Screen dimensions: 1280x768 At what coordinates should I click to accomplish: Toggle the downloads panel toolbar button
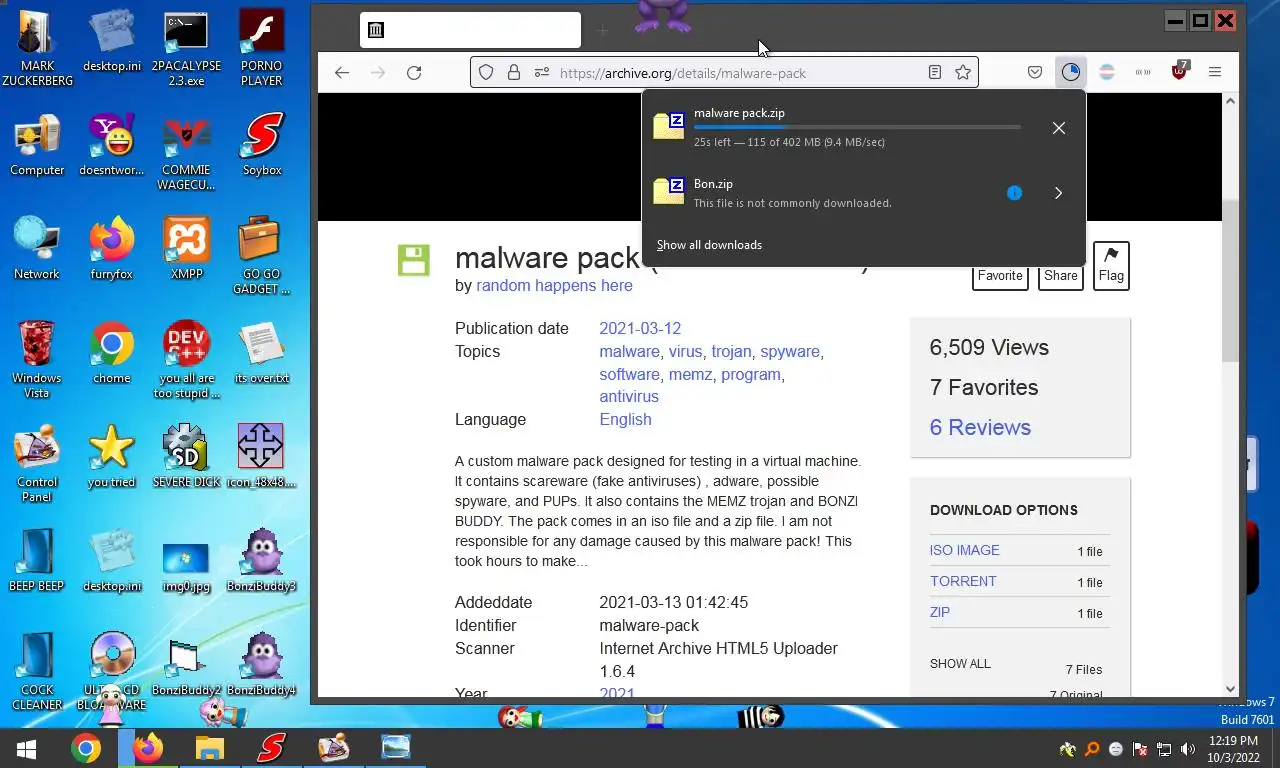(x=1071, y=72)
